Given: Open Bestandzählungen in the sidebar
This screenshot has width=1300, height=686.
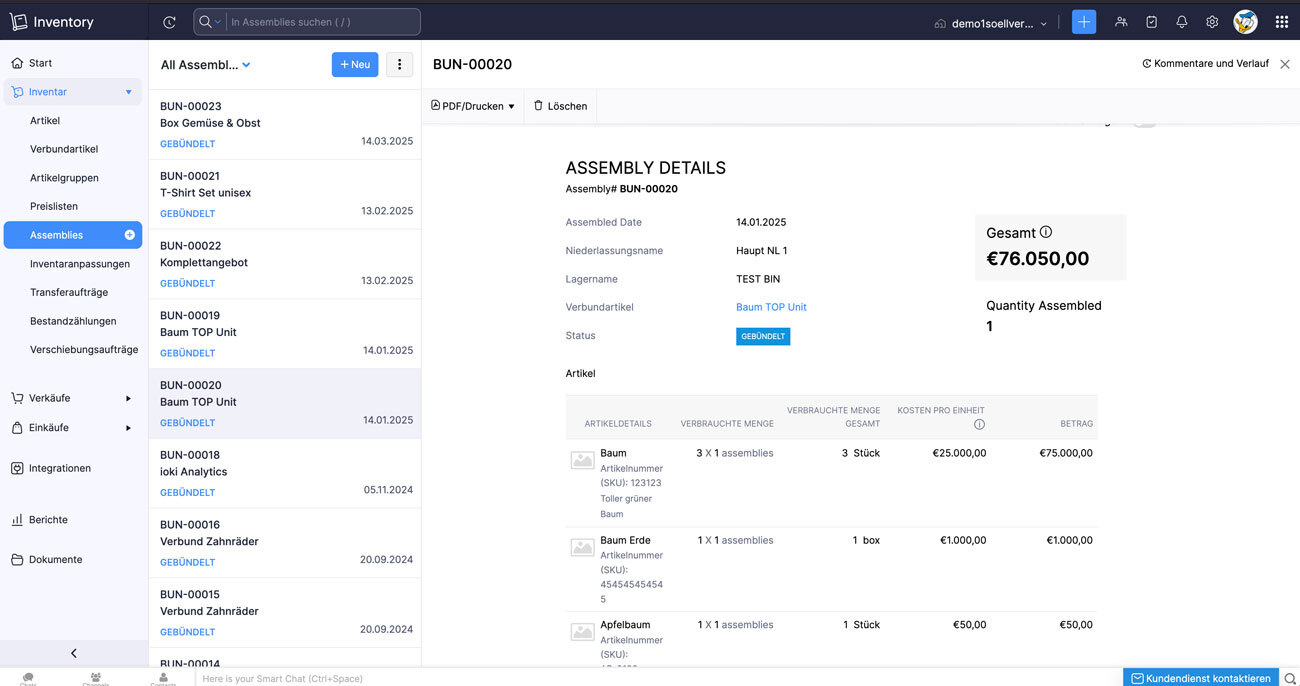Looking at the screenshot, I should click(x=73, y=321).
